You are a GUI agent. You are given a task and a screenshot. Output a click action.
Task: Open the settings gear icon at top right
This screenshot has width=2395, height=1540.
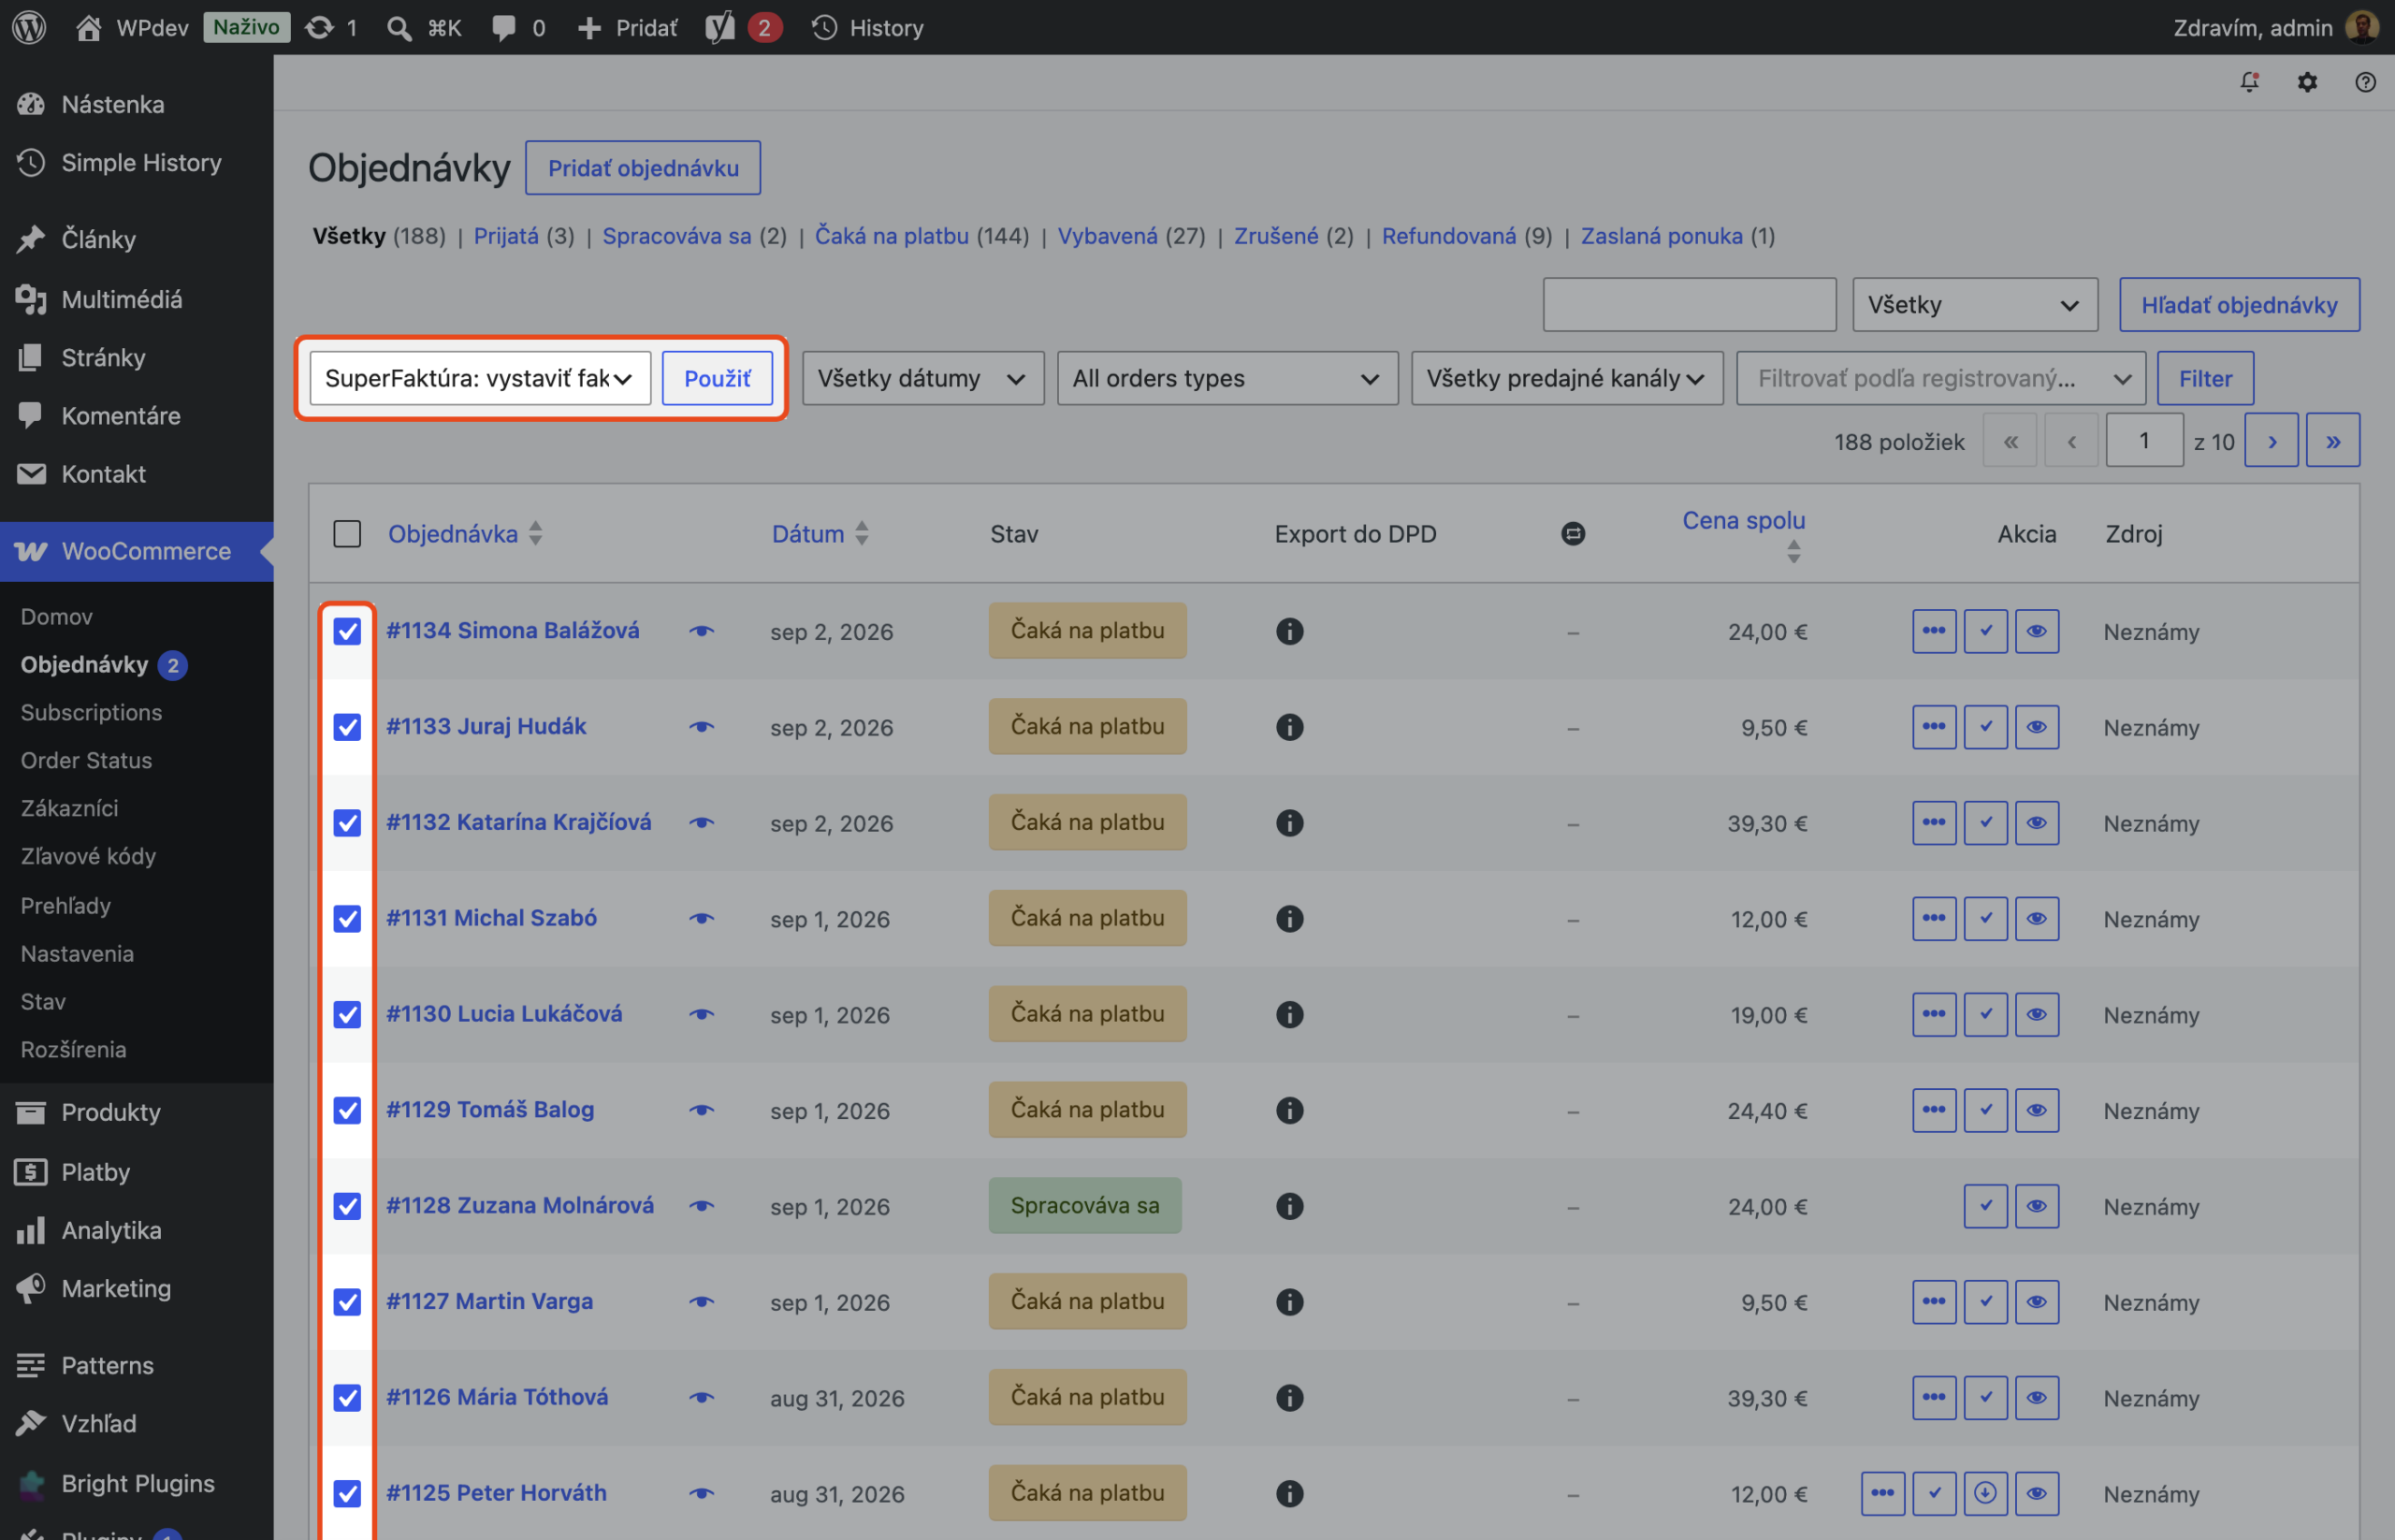[x=2307, y=82]
